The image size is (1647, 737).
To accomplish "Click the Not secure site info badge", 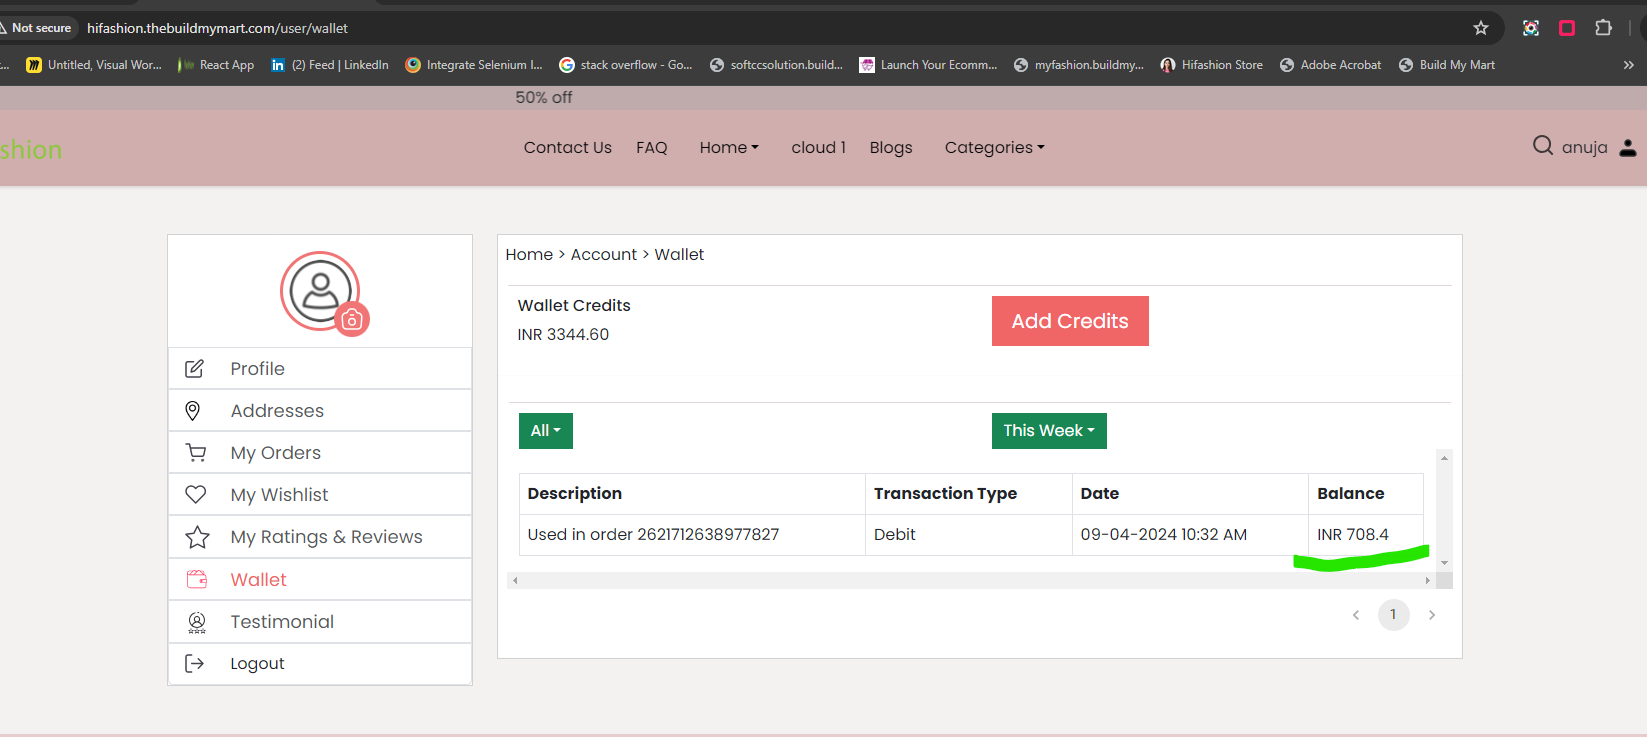I will [38, 28].
